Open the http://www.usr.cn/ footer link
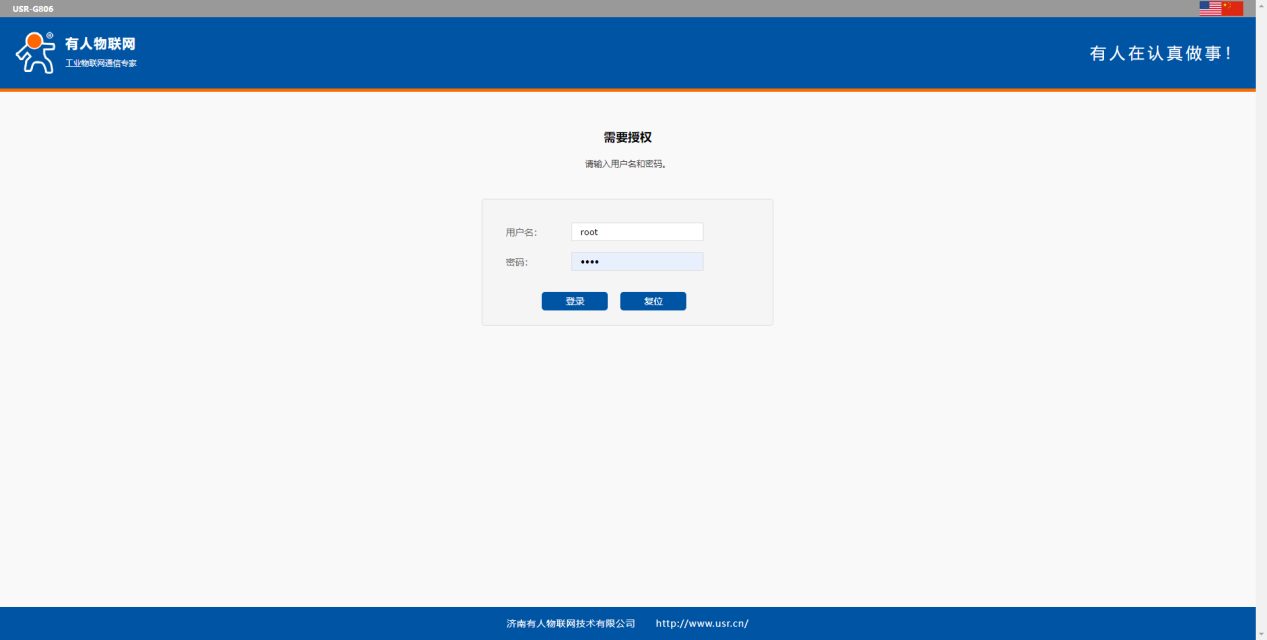This screenshot has height=640, width=1267. 702,623
